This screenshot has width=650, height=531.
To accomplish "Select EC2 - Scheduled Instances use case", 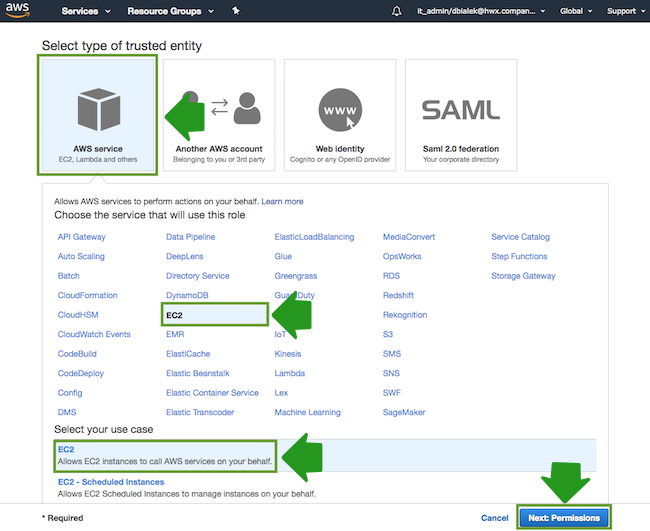I will 111,482.
